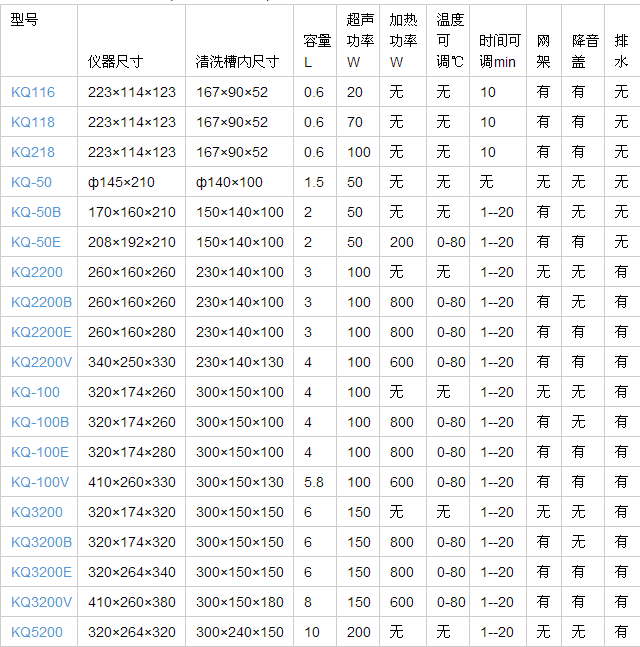Open the KQ2200E model link
Viewport: 640px width, 647px height.
(41, 332)
